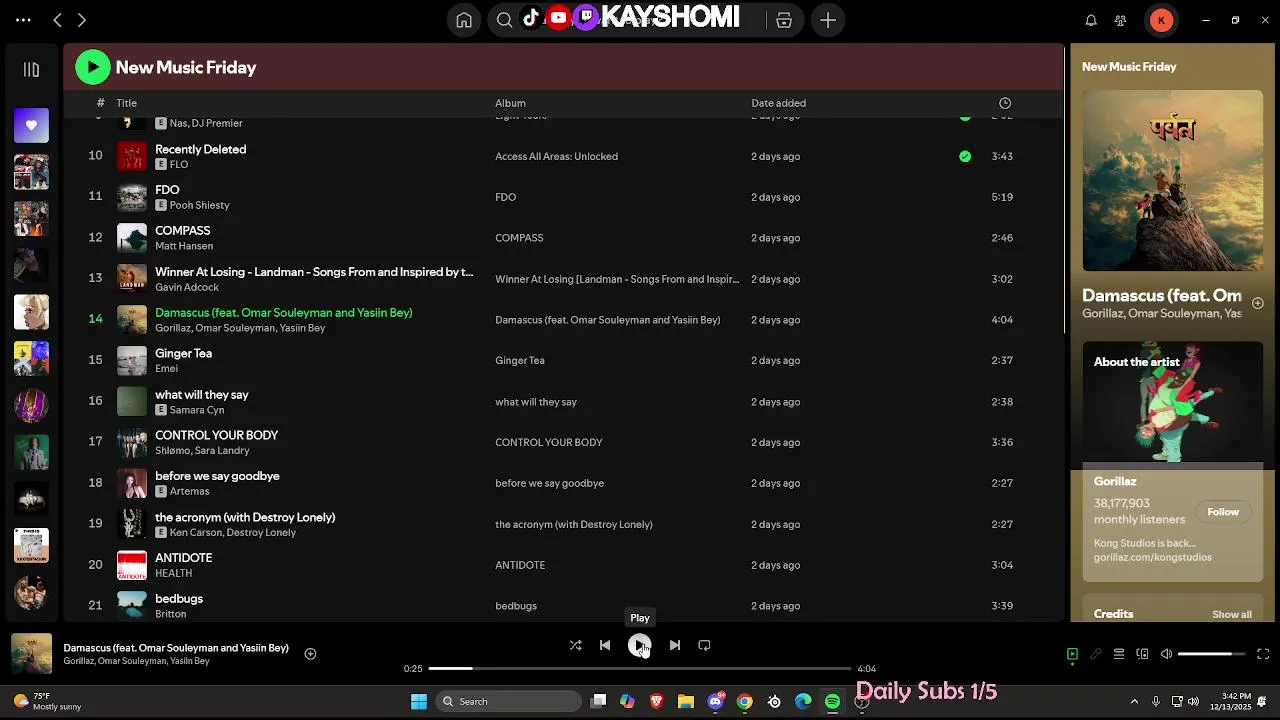
Task: Click the search magnifier icon
Action: (505, 20)
